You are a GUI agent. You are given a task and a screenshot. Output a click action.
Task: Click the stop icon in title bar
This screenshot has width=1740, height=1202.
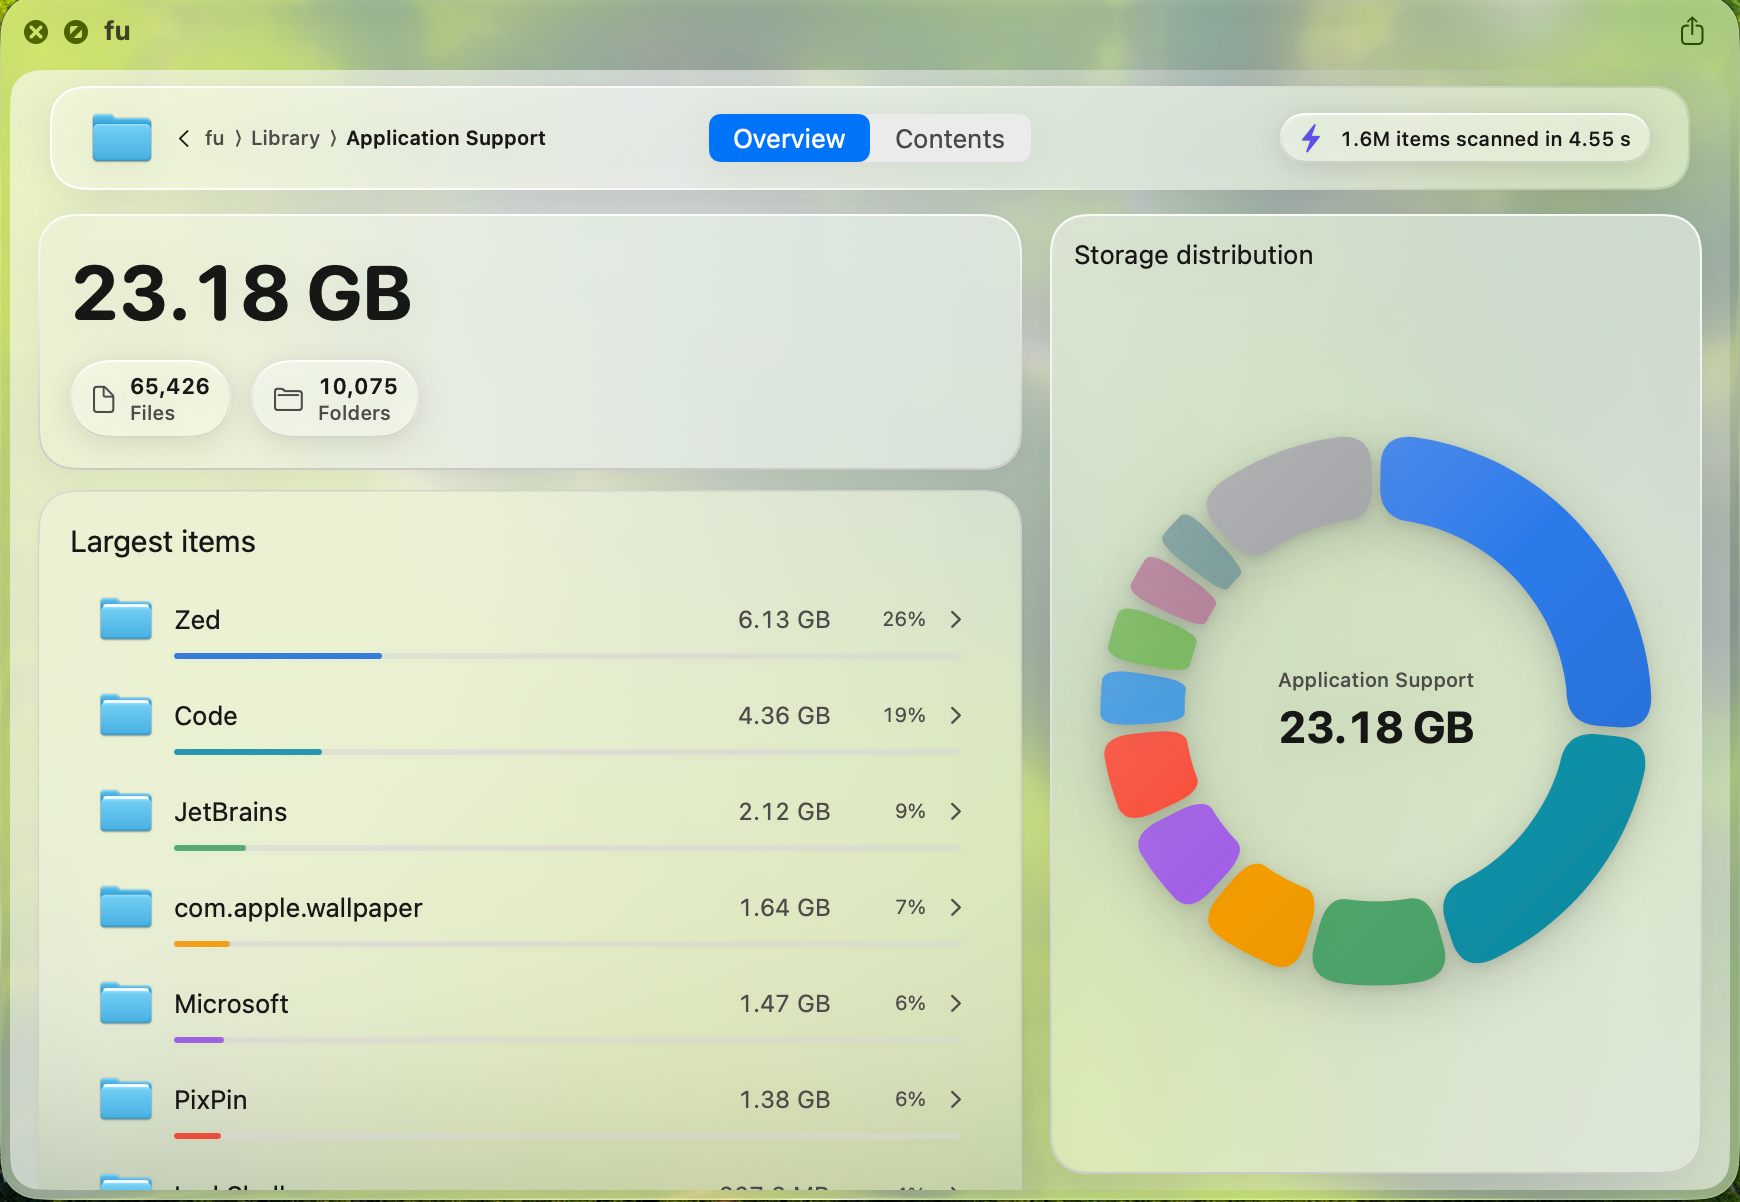[x=76, y=32]
